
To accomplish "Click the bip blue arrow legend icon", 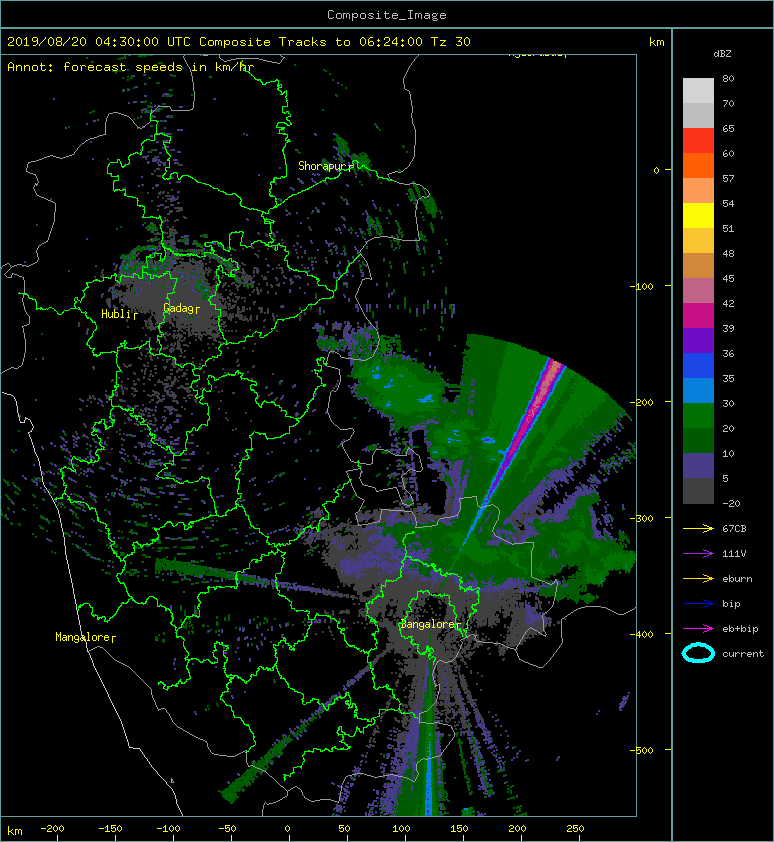I will 698,604.
